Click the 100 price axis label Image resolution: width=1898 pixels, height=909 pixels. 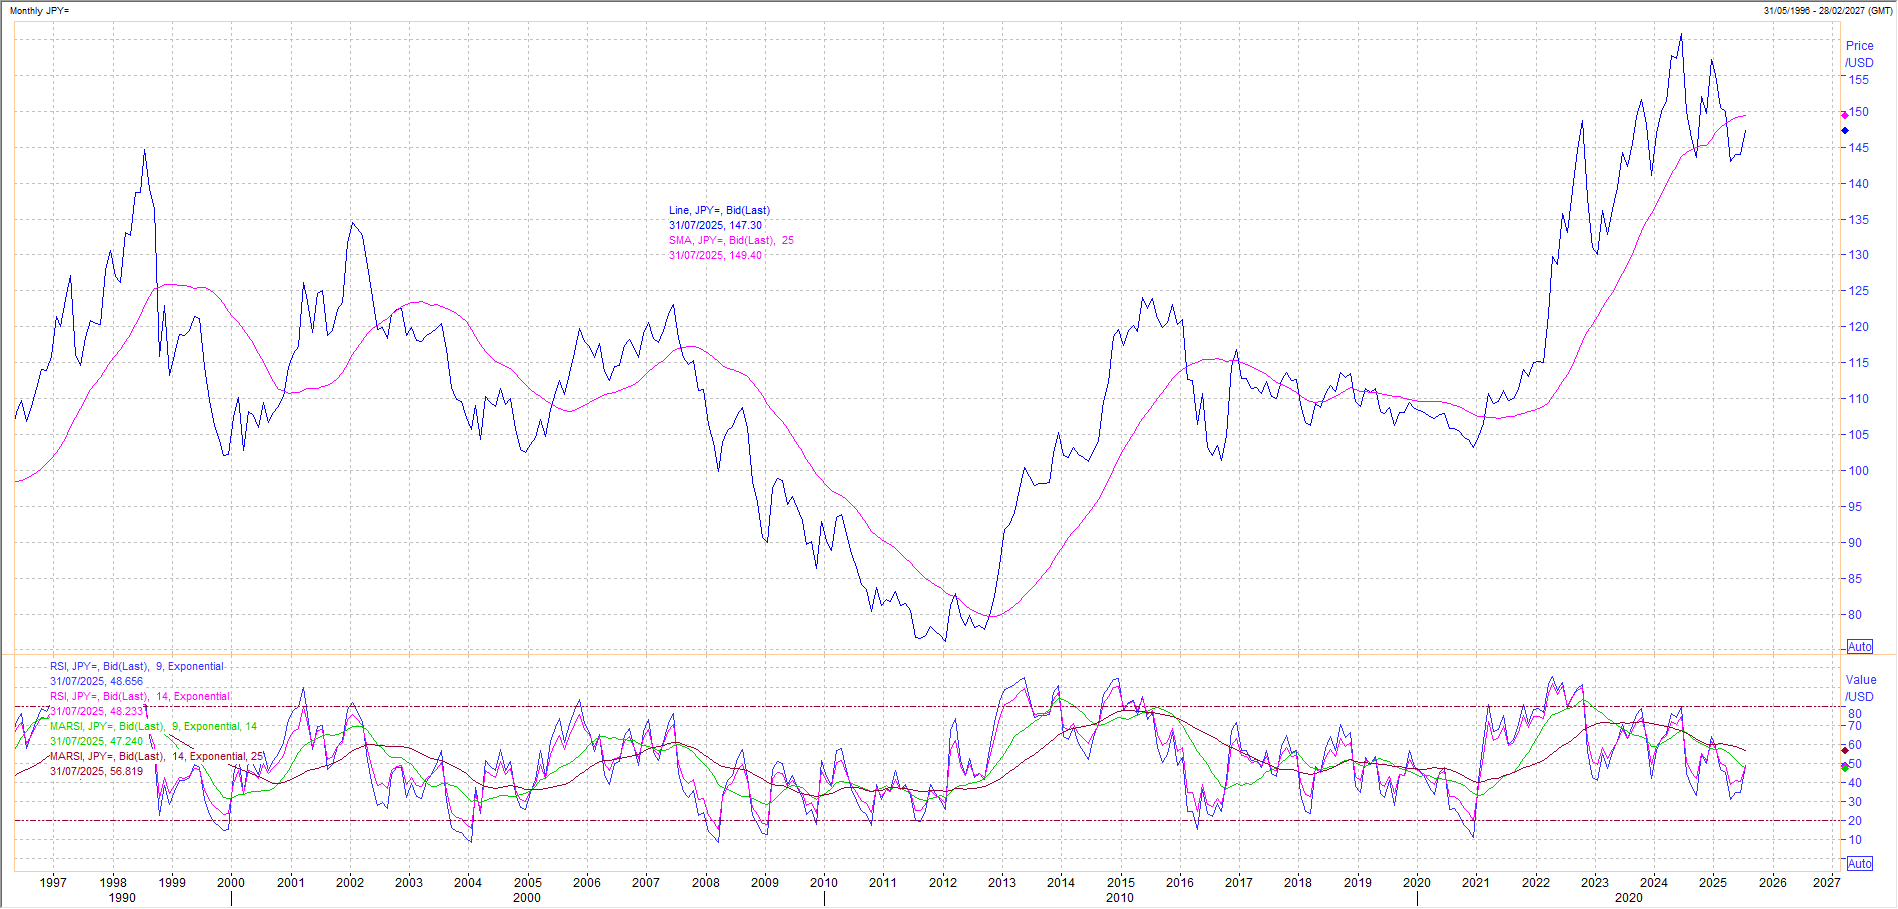pos(1858,471)
